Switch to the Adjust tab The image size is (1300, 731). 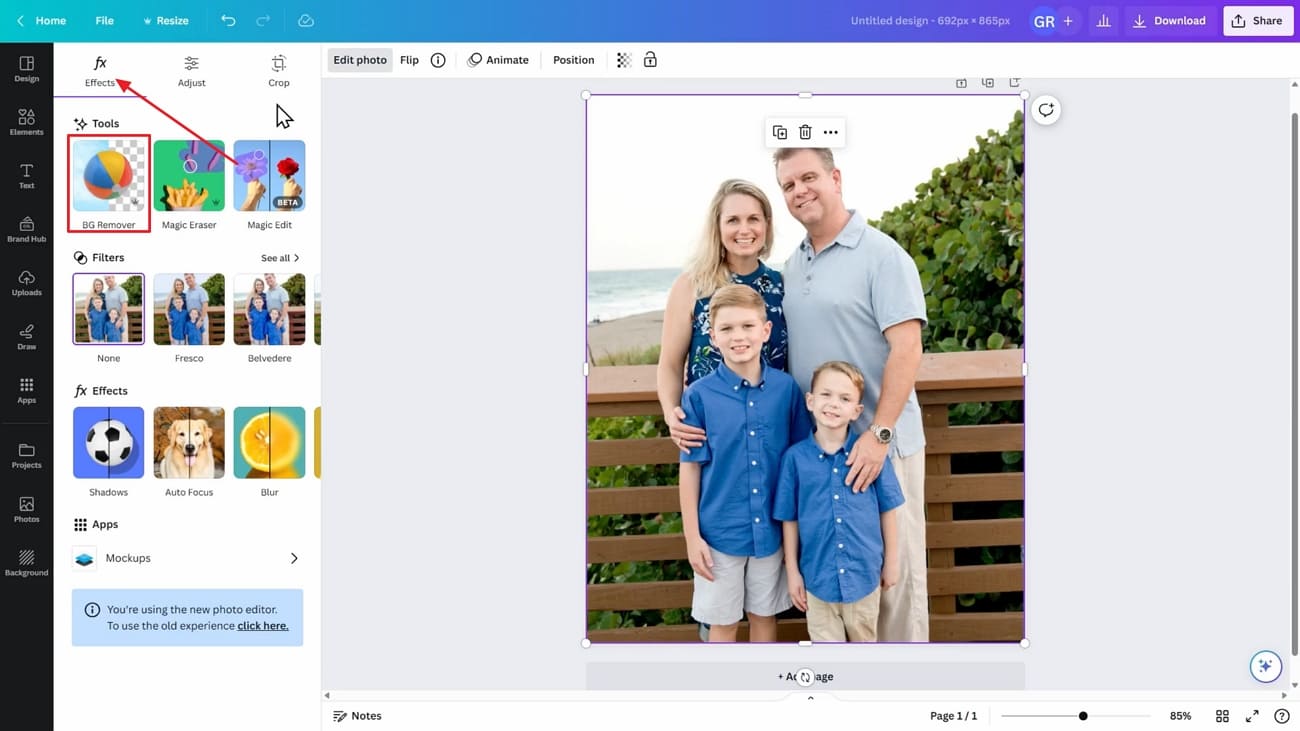pyautogui.click(x=191, y=71)
